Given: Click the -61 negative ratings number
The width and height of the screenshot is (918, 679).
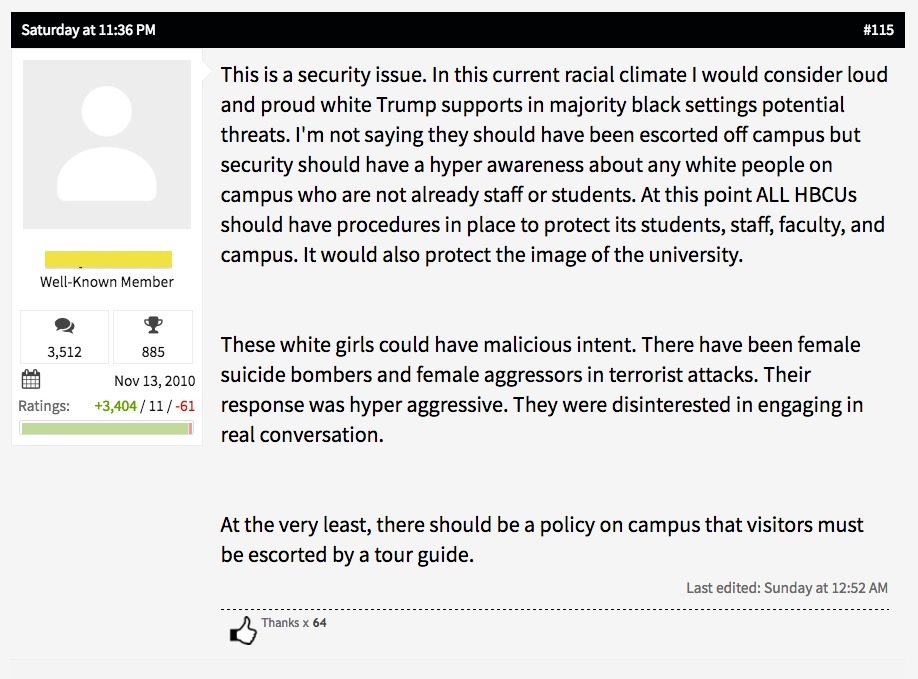Looking at the screenshot, I should coord(185,406).
